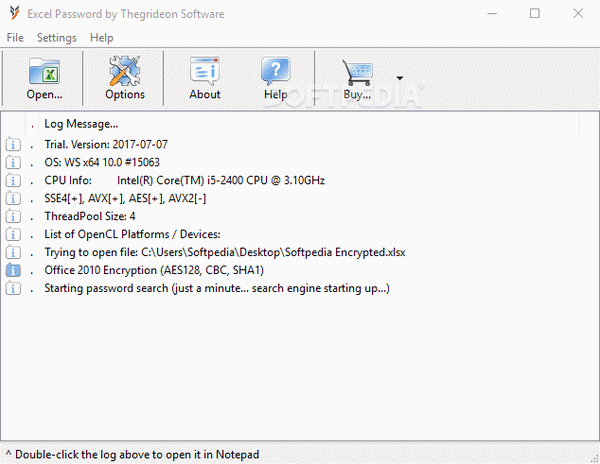Click the Log Message... column header
The image size is (600, 464).
tap(81, 124)
